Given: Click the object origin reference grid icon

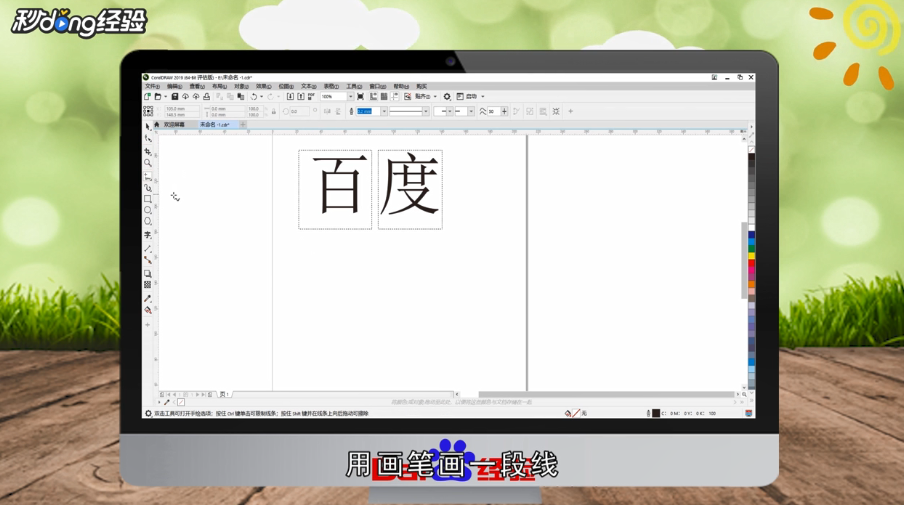Looking at the screenshot, I should pos(149,111).
